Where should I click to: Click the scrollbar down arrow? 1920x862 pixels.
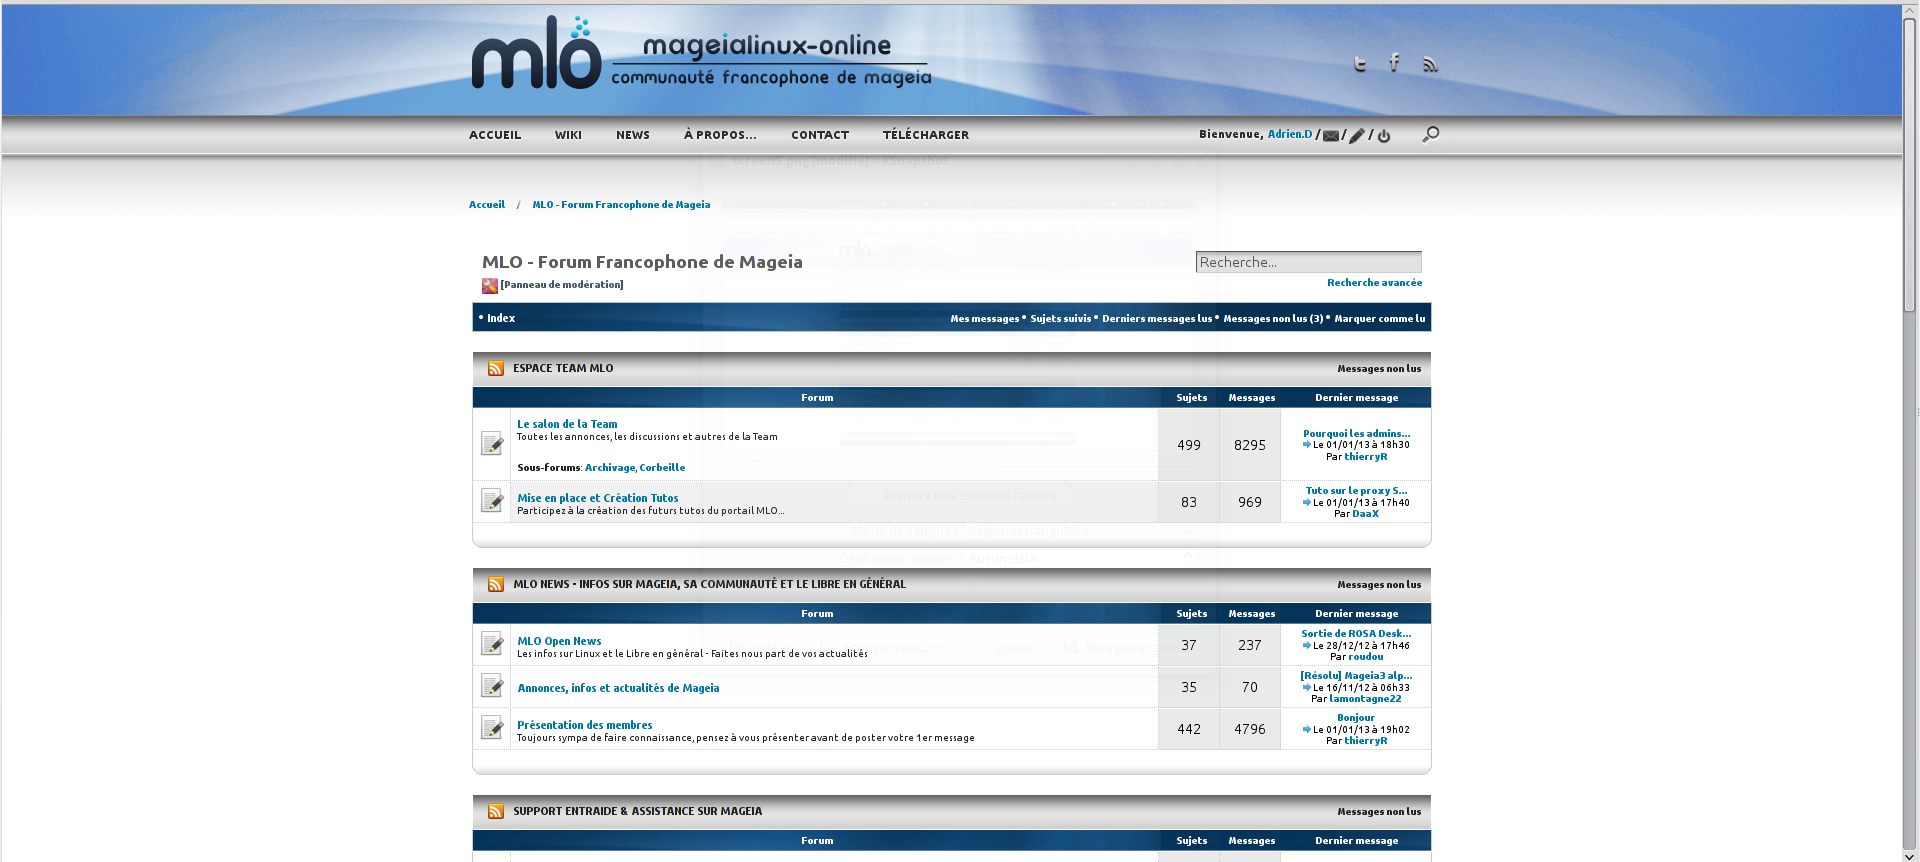point(1910,855)
